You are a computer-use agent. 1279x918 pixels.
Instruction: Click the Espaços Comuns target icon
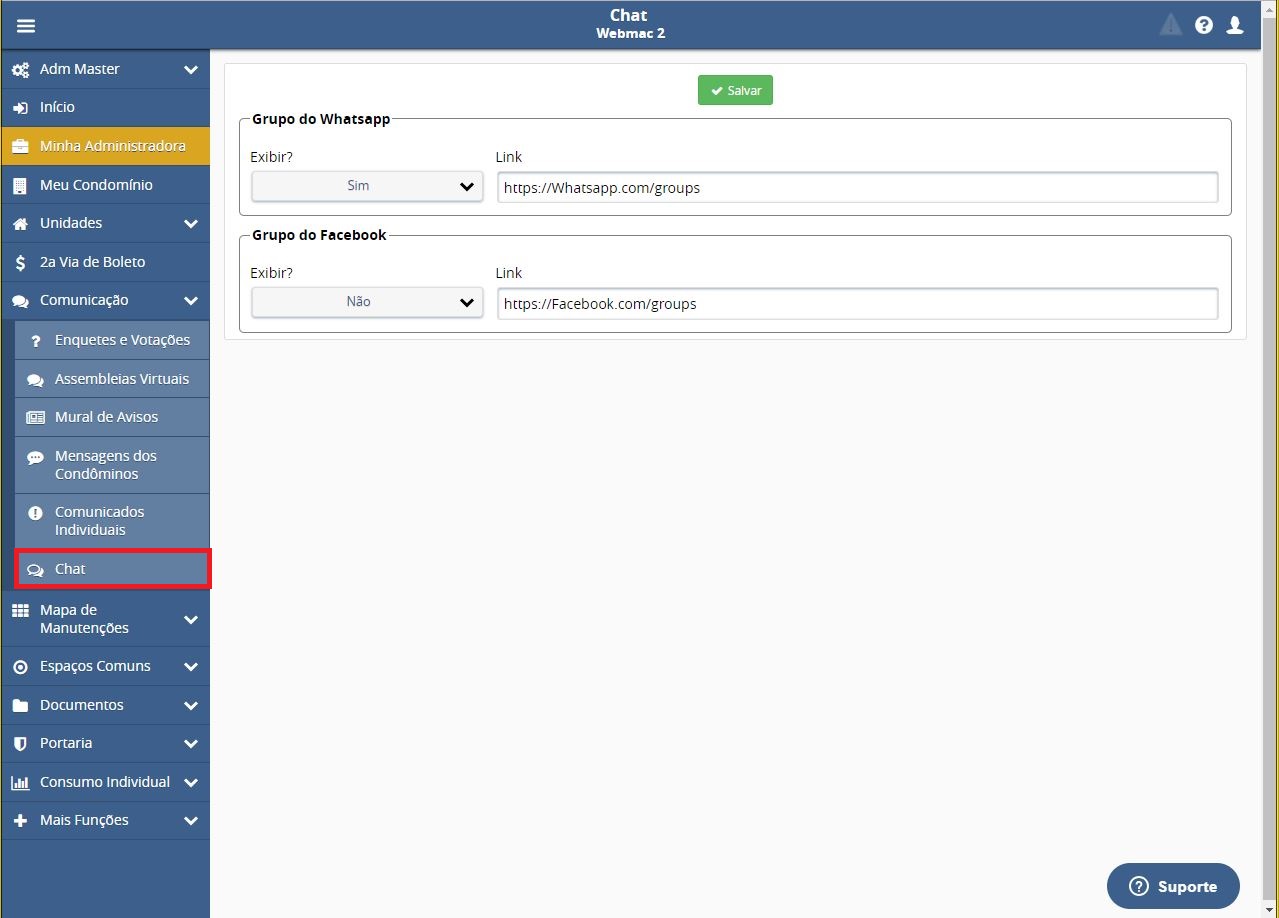click(x=20, y=667)
